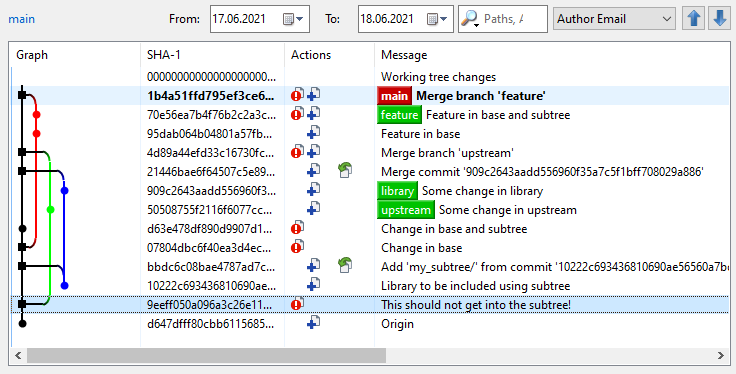736x374 pixels.
Task: Click added icon on 50508755f2116f6077cc row
Action: tap(314, 209)
